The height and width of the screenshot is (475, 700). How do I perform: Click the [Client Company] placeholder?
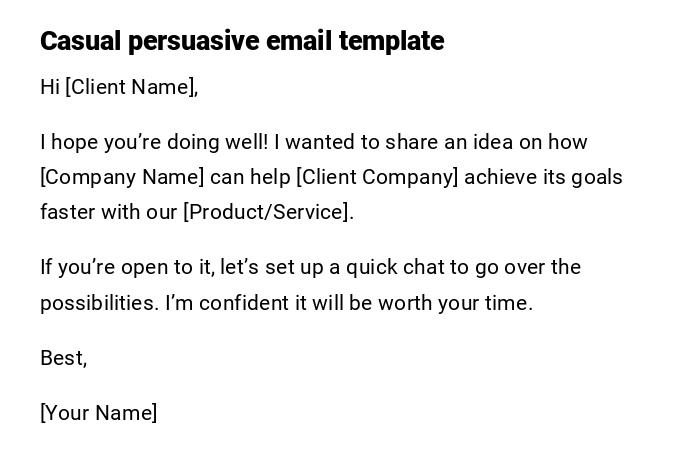(x=377, y=177)
